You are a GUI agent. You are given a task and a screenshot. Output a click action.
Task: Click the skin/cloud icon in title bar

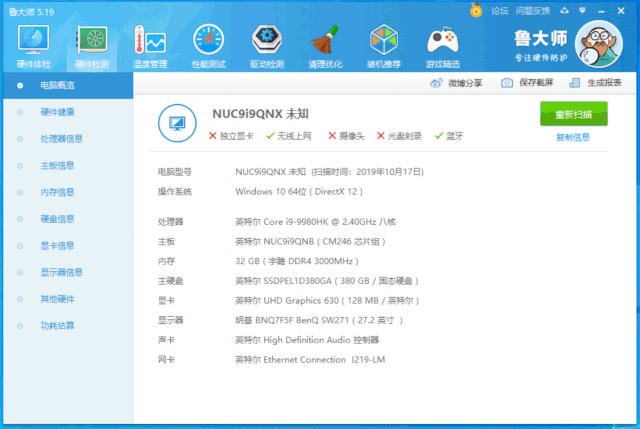(x=564, y=11)
